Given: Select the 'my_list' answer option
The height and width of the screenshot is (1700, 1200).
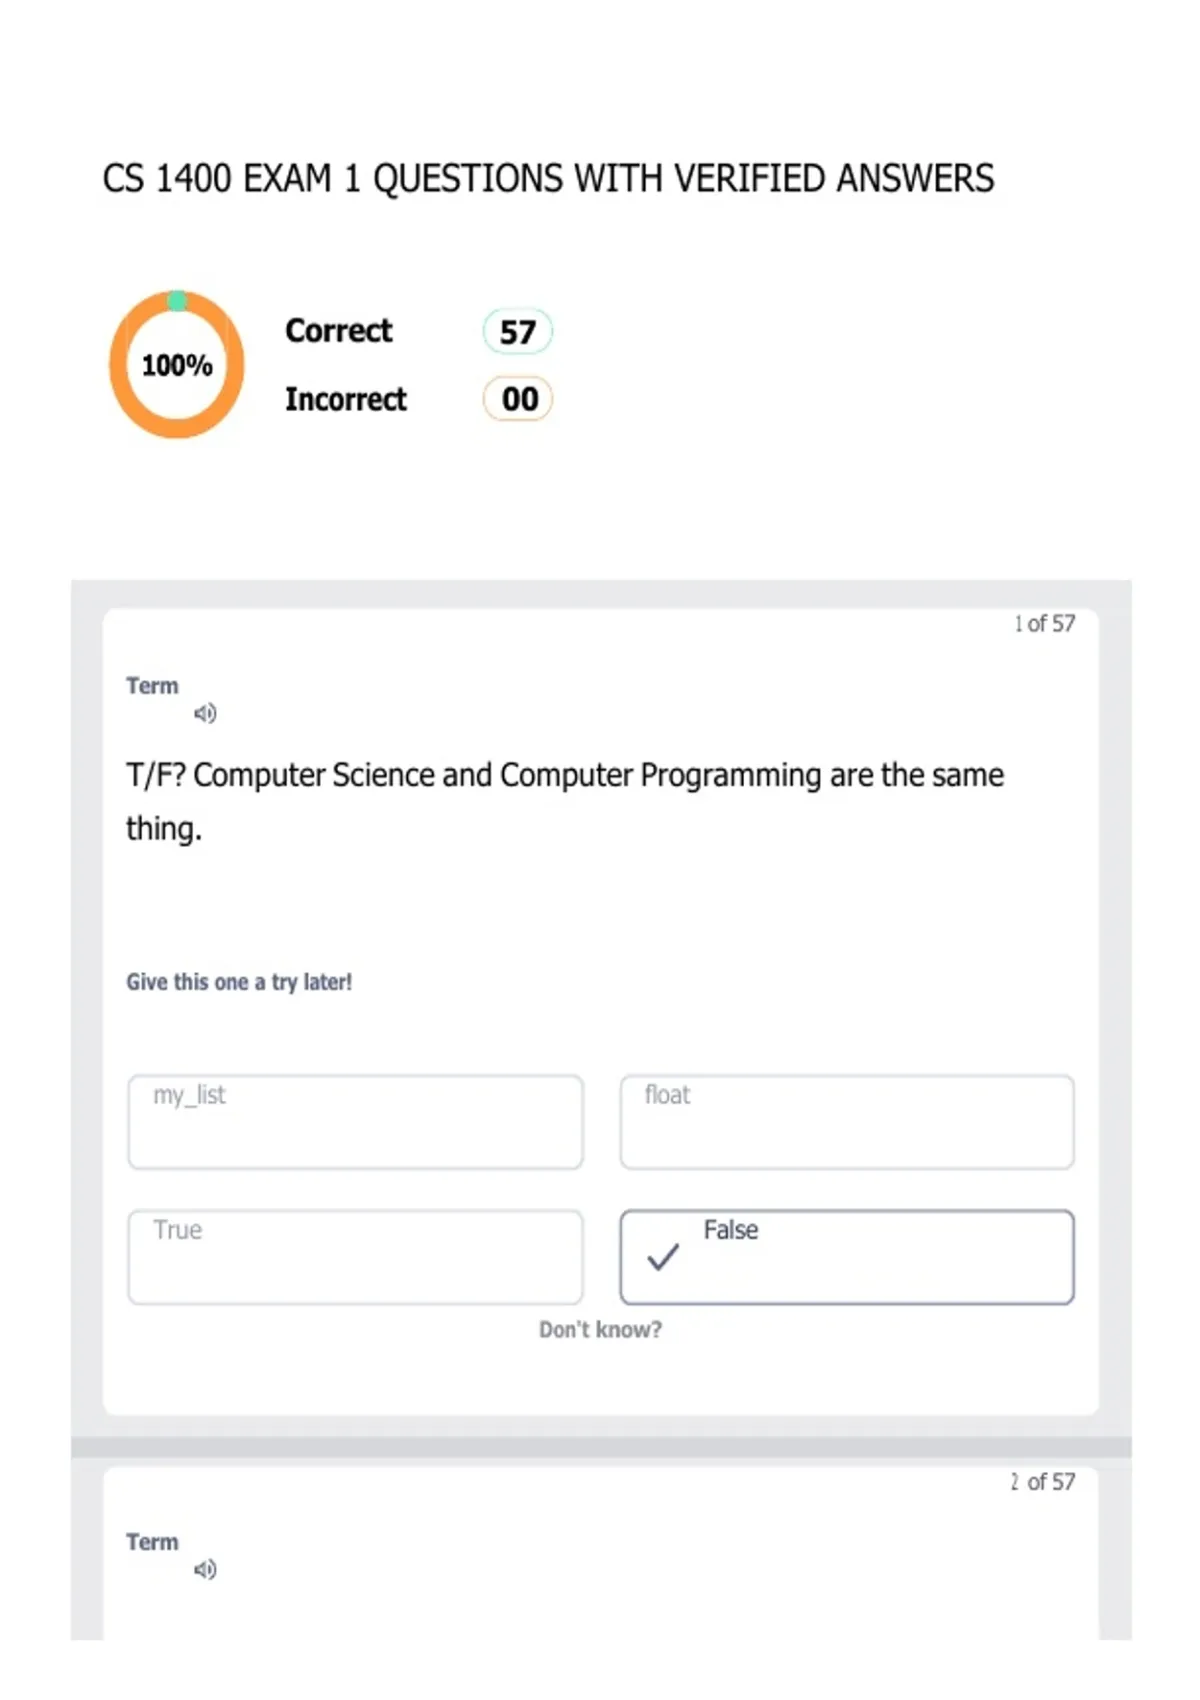Looking at the screenshot, I should pyautogui.click(x=355, y=1122).
